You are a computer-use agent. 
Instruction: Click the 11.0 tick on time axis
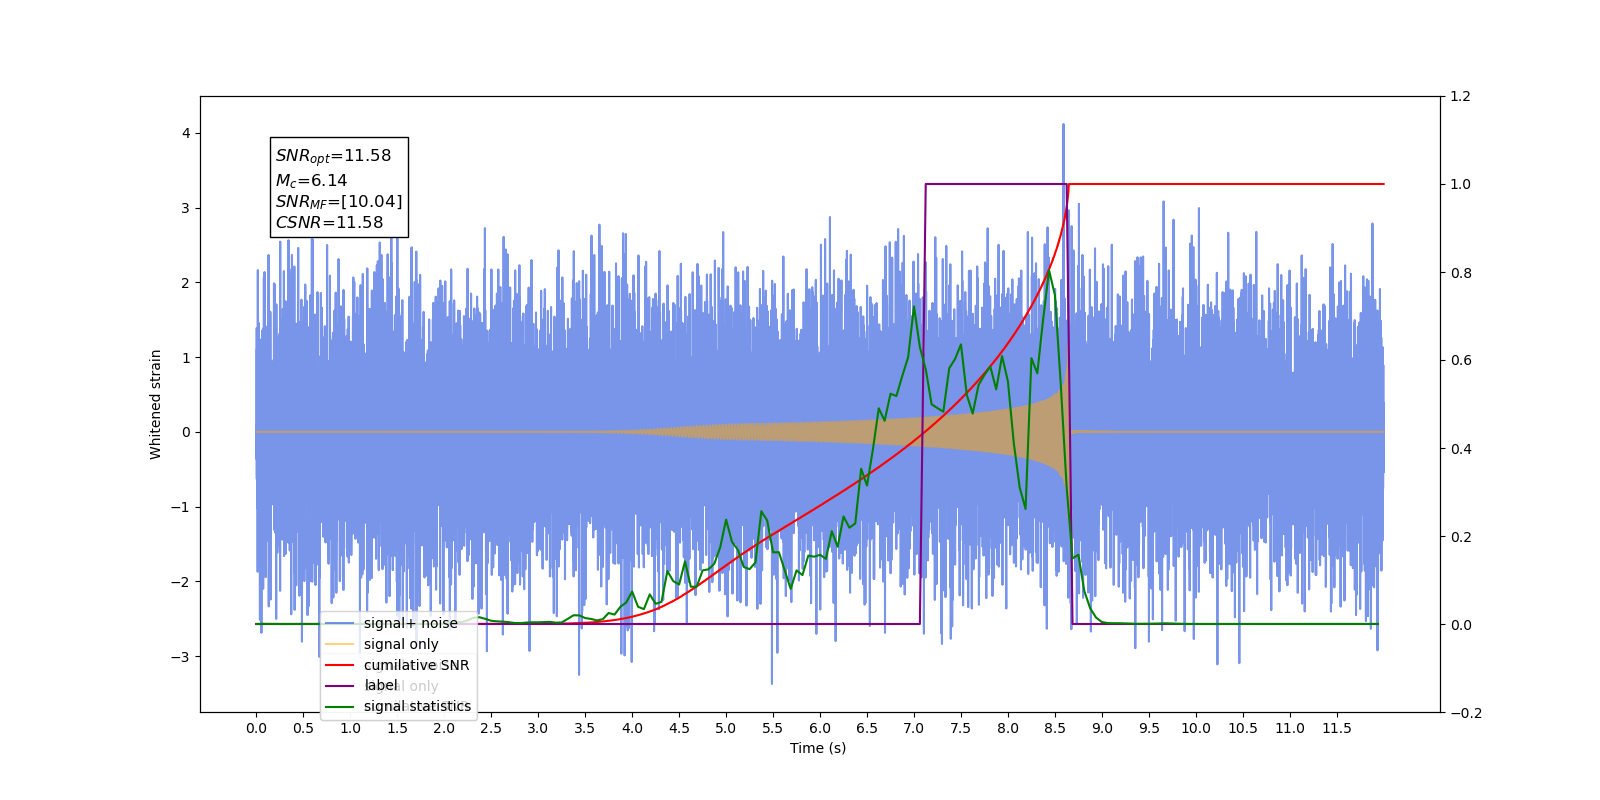click(1290, 728)
